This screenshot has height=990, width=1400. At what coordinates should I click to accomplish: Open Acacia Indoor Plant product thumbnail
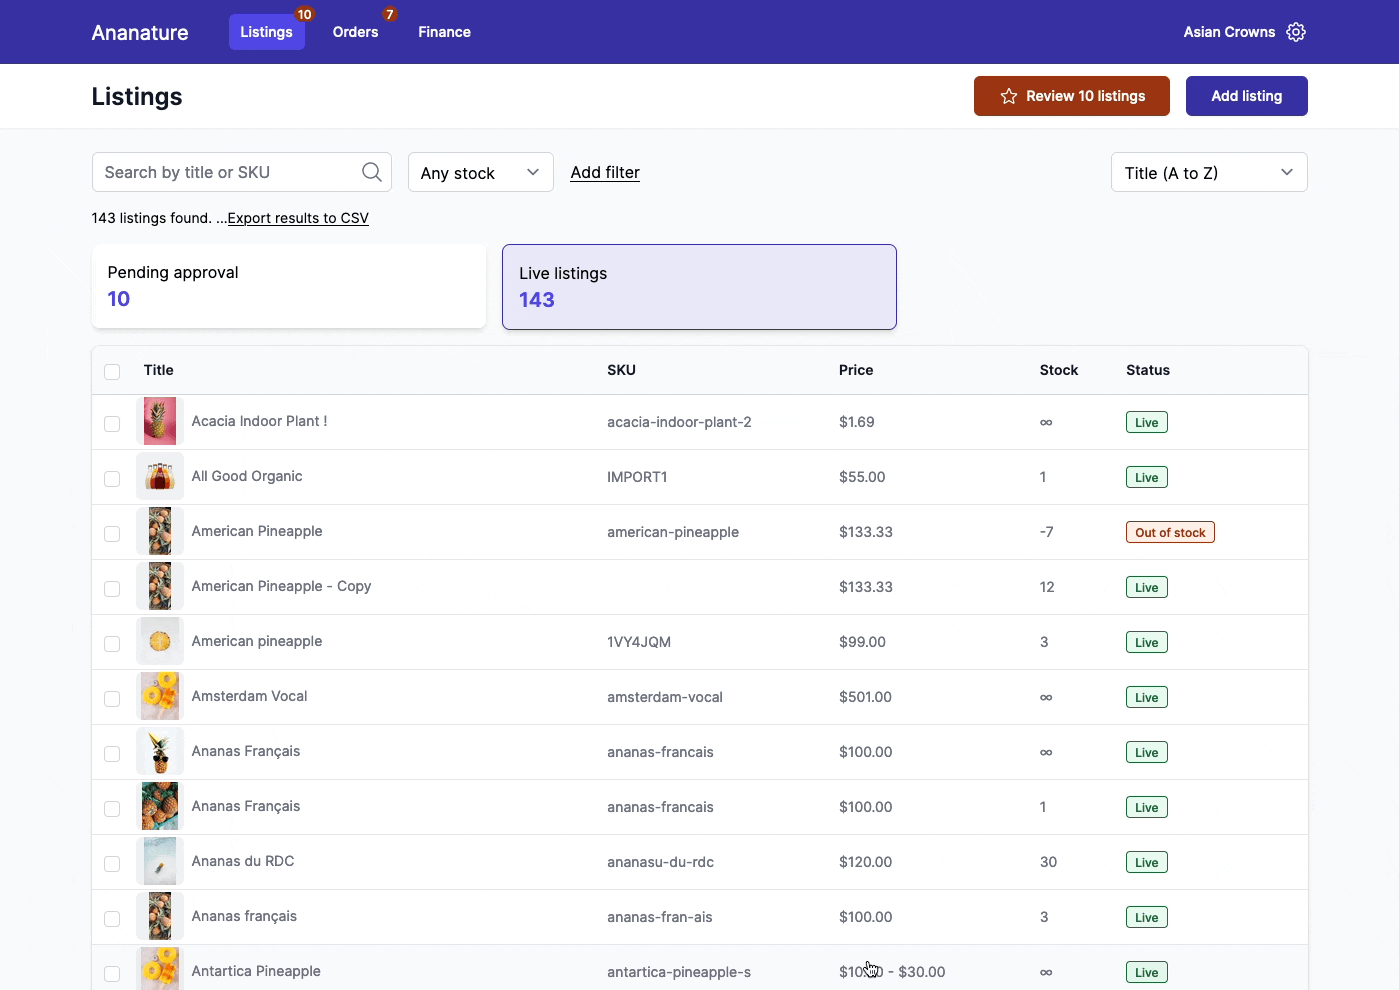(x=160, y=422)
